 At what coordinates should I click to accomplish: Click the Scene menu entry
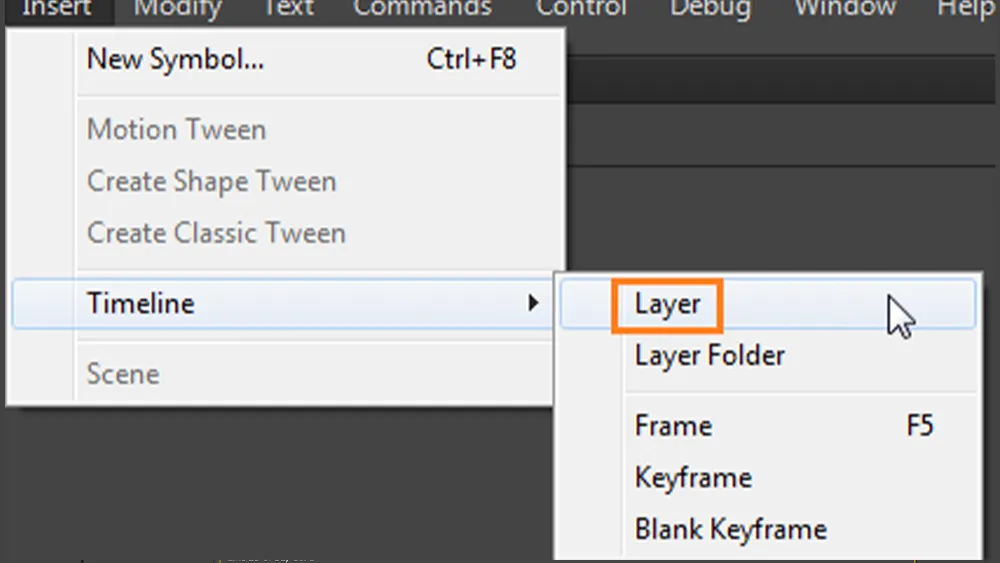(123, 374)
